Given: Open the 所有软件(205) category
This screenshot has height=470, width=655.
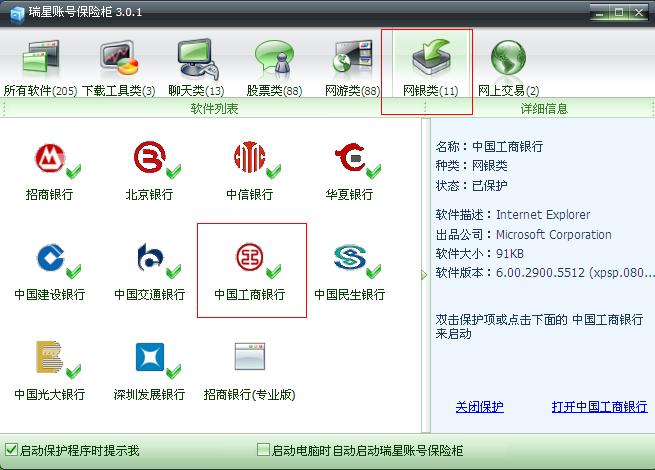Looking at the screenshot, I should (41, 69).
